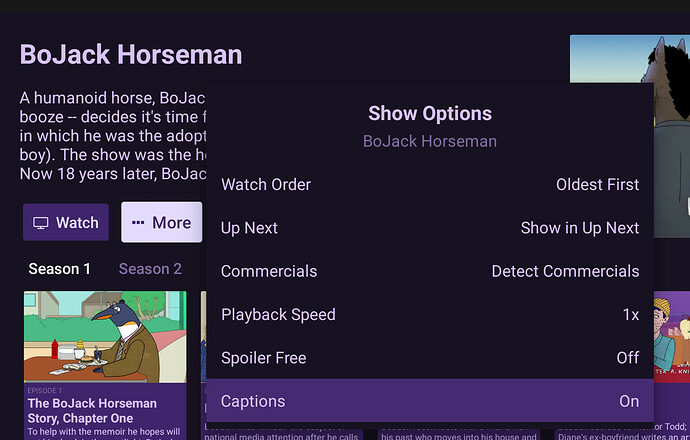
Task: Click the Spoiler Free Off value
Action: click(x=628, y=358)
